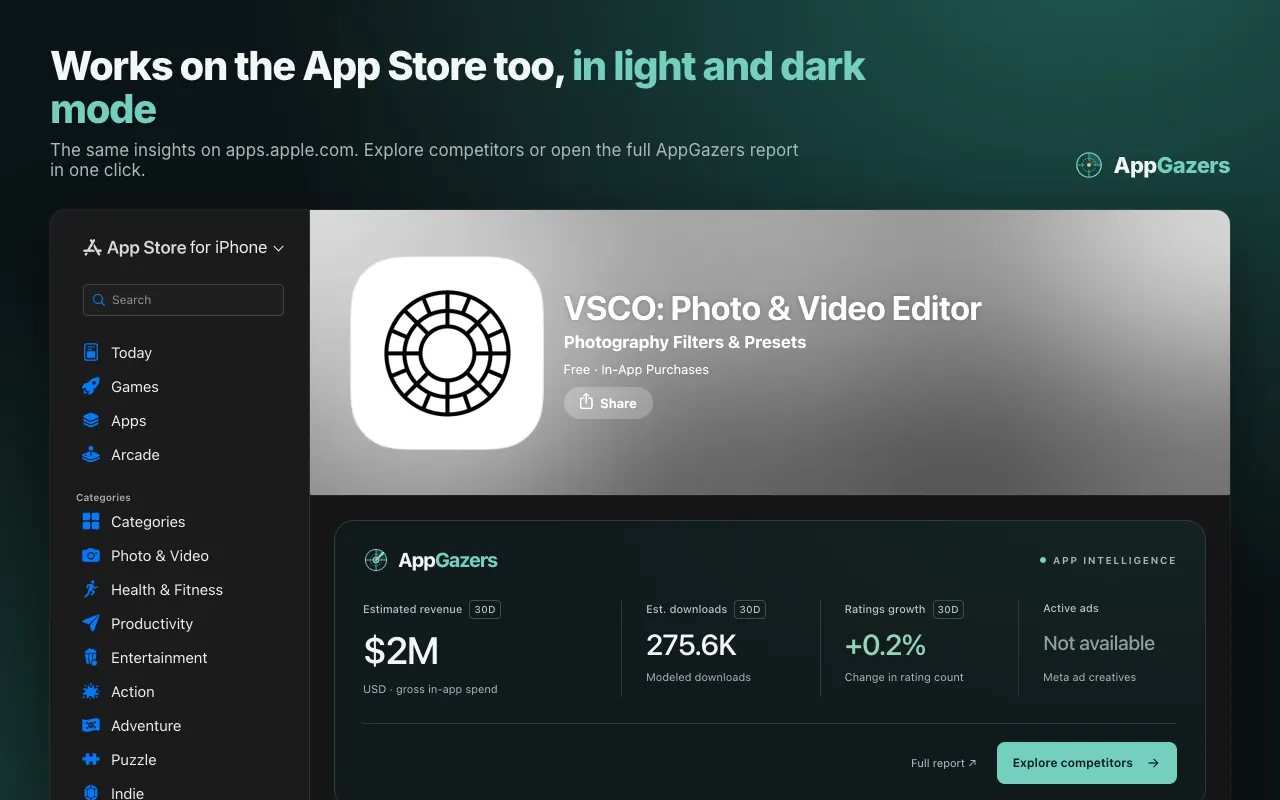Click VSCO: Photo & Video Editor title
Screen dimensions: 1280x800
tap(773, 308)
